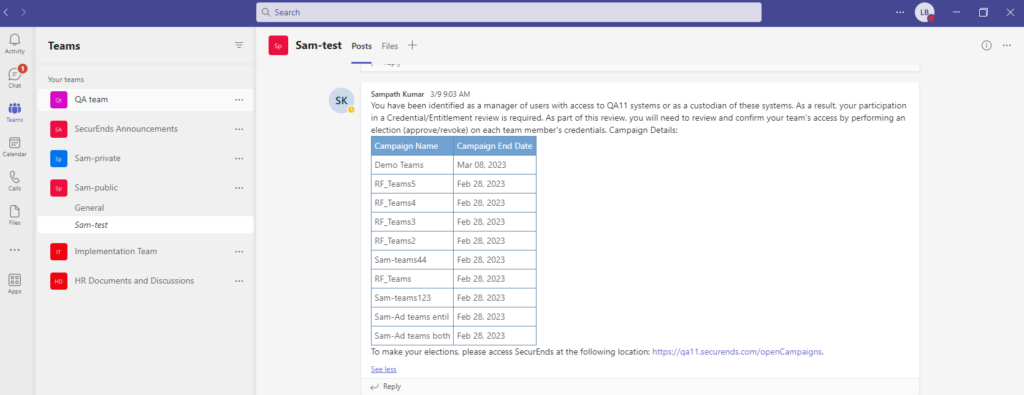Click the SK avatar of Sampath Kumar

[342, 101]
